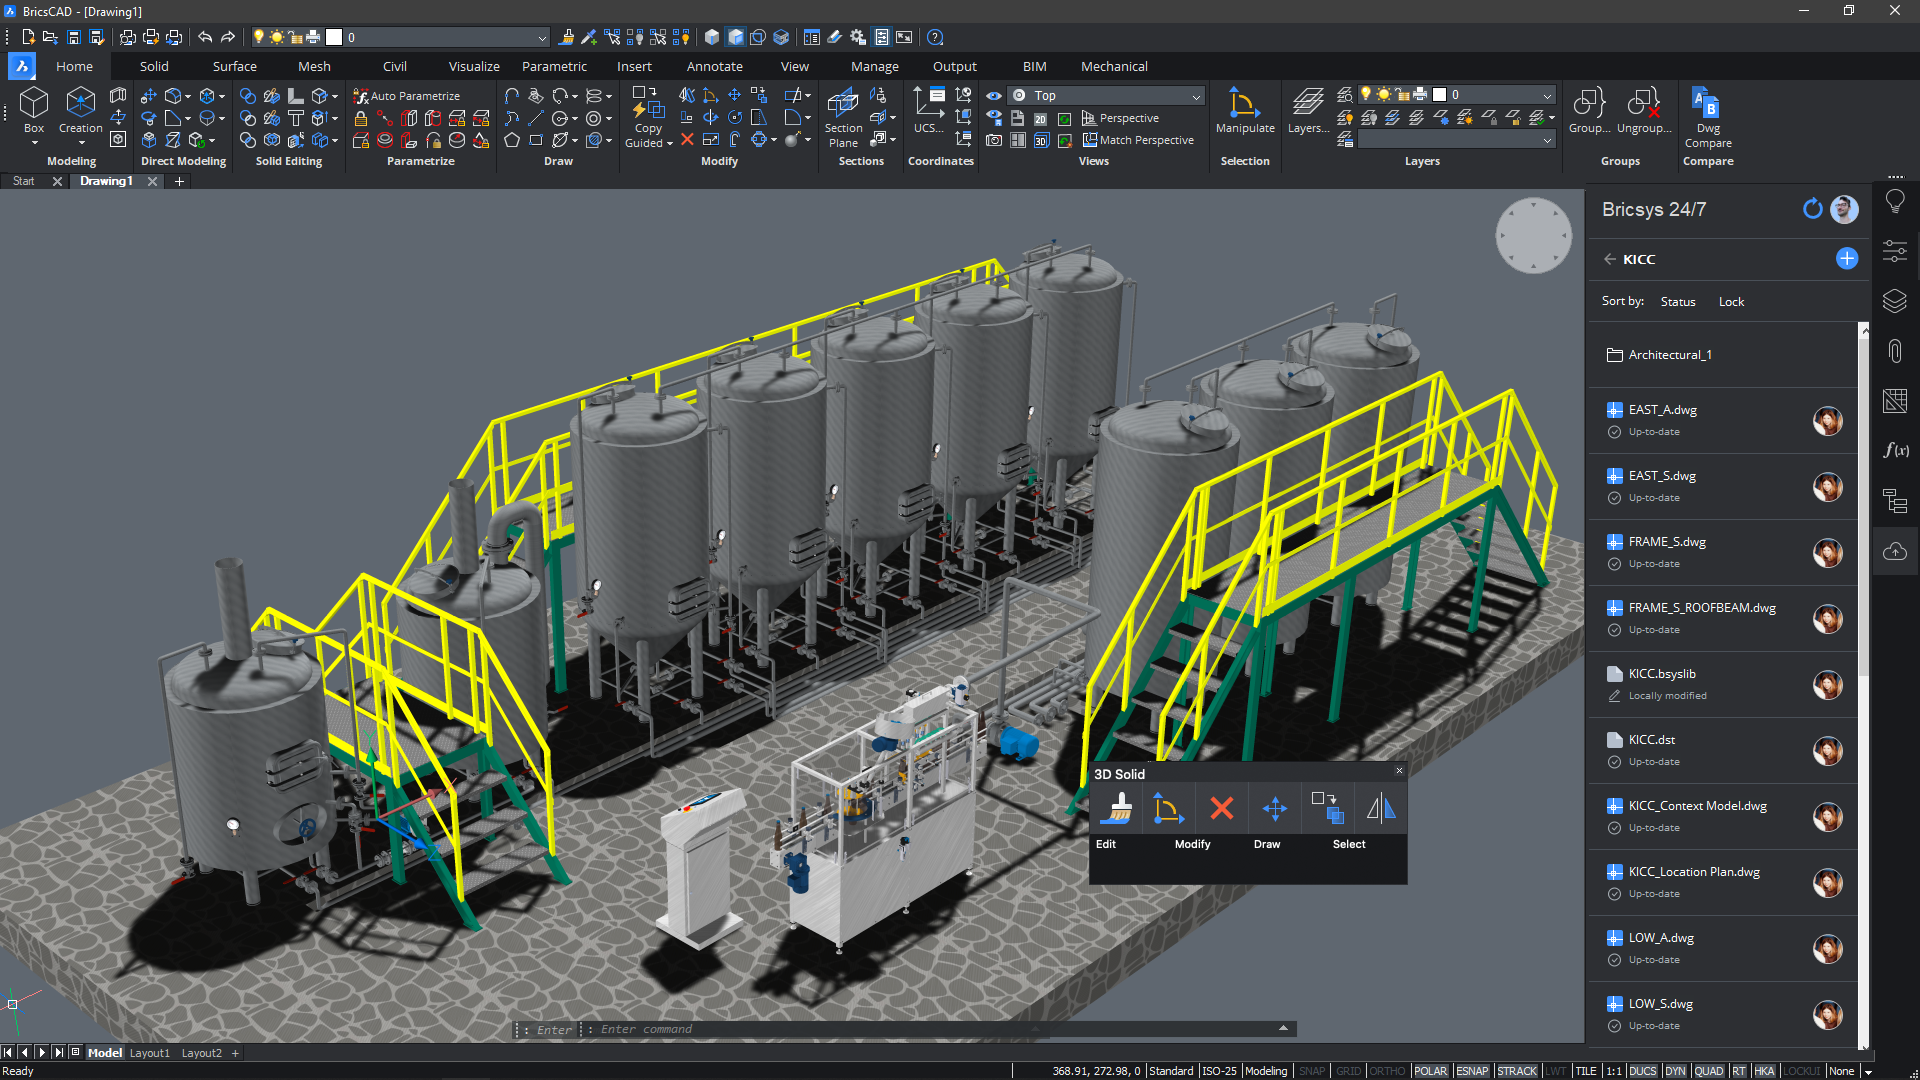Enable SNAP mode in status bar
1920x1080 pixels.
coord(1309,1069)
